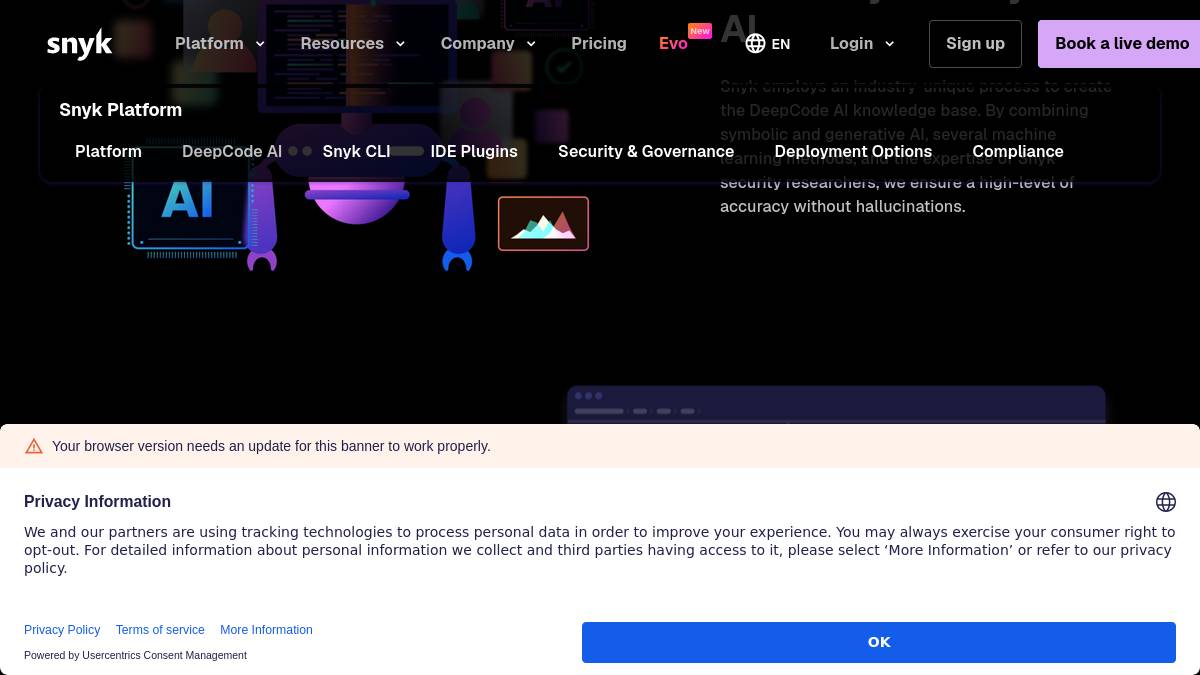Click the Snyk logo
This screenshot has width=1200, height=675.
pos(79,44)
